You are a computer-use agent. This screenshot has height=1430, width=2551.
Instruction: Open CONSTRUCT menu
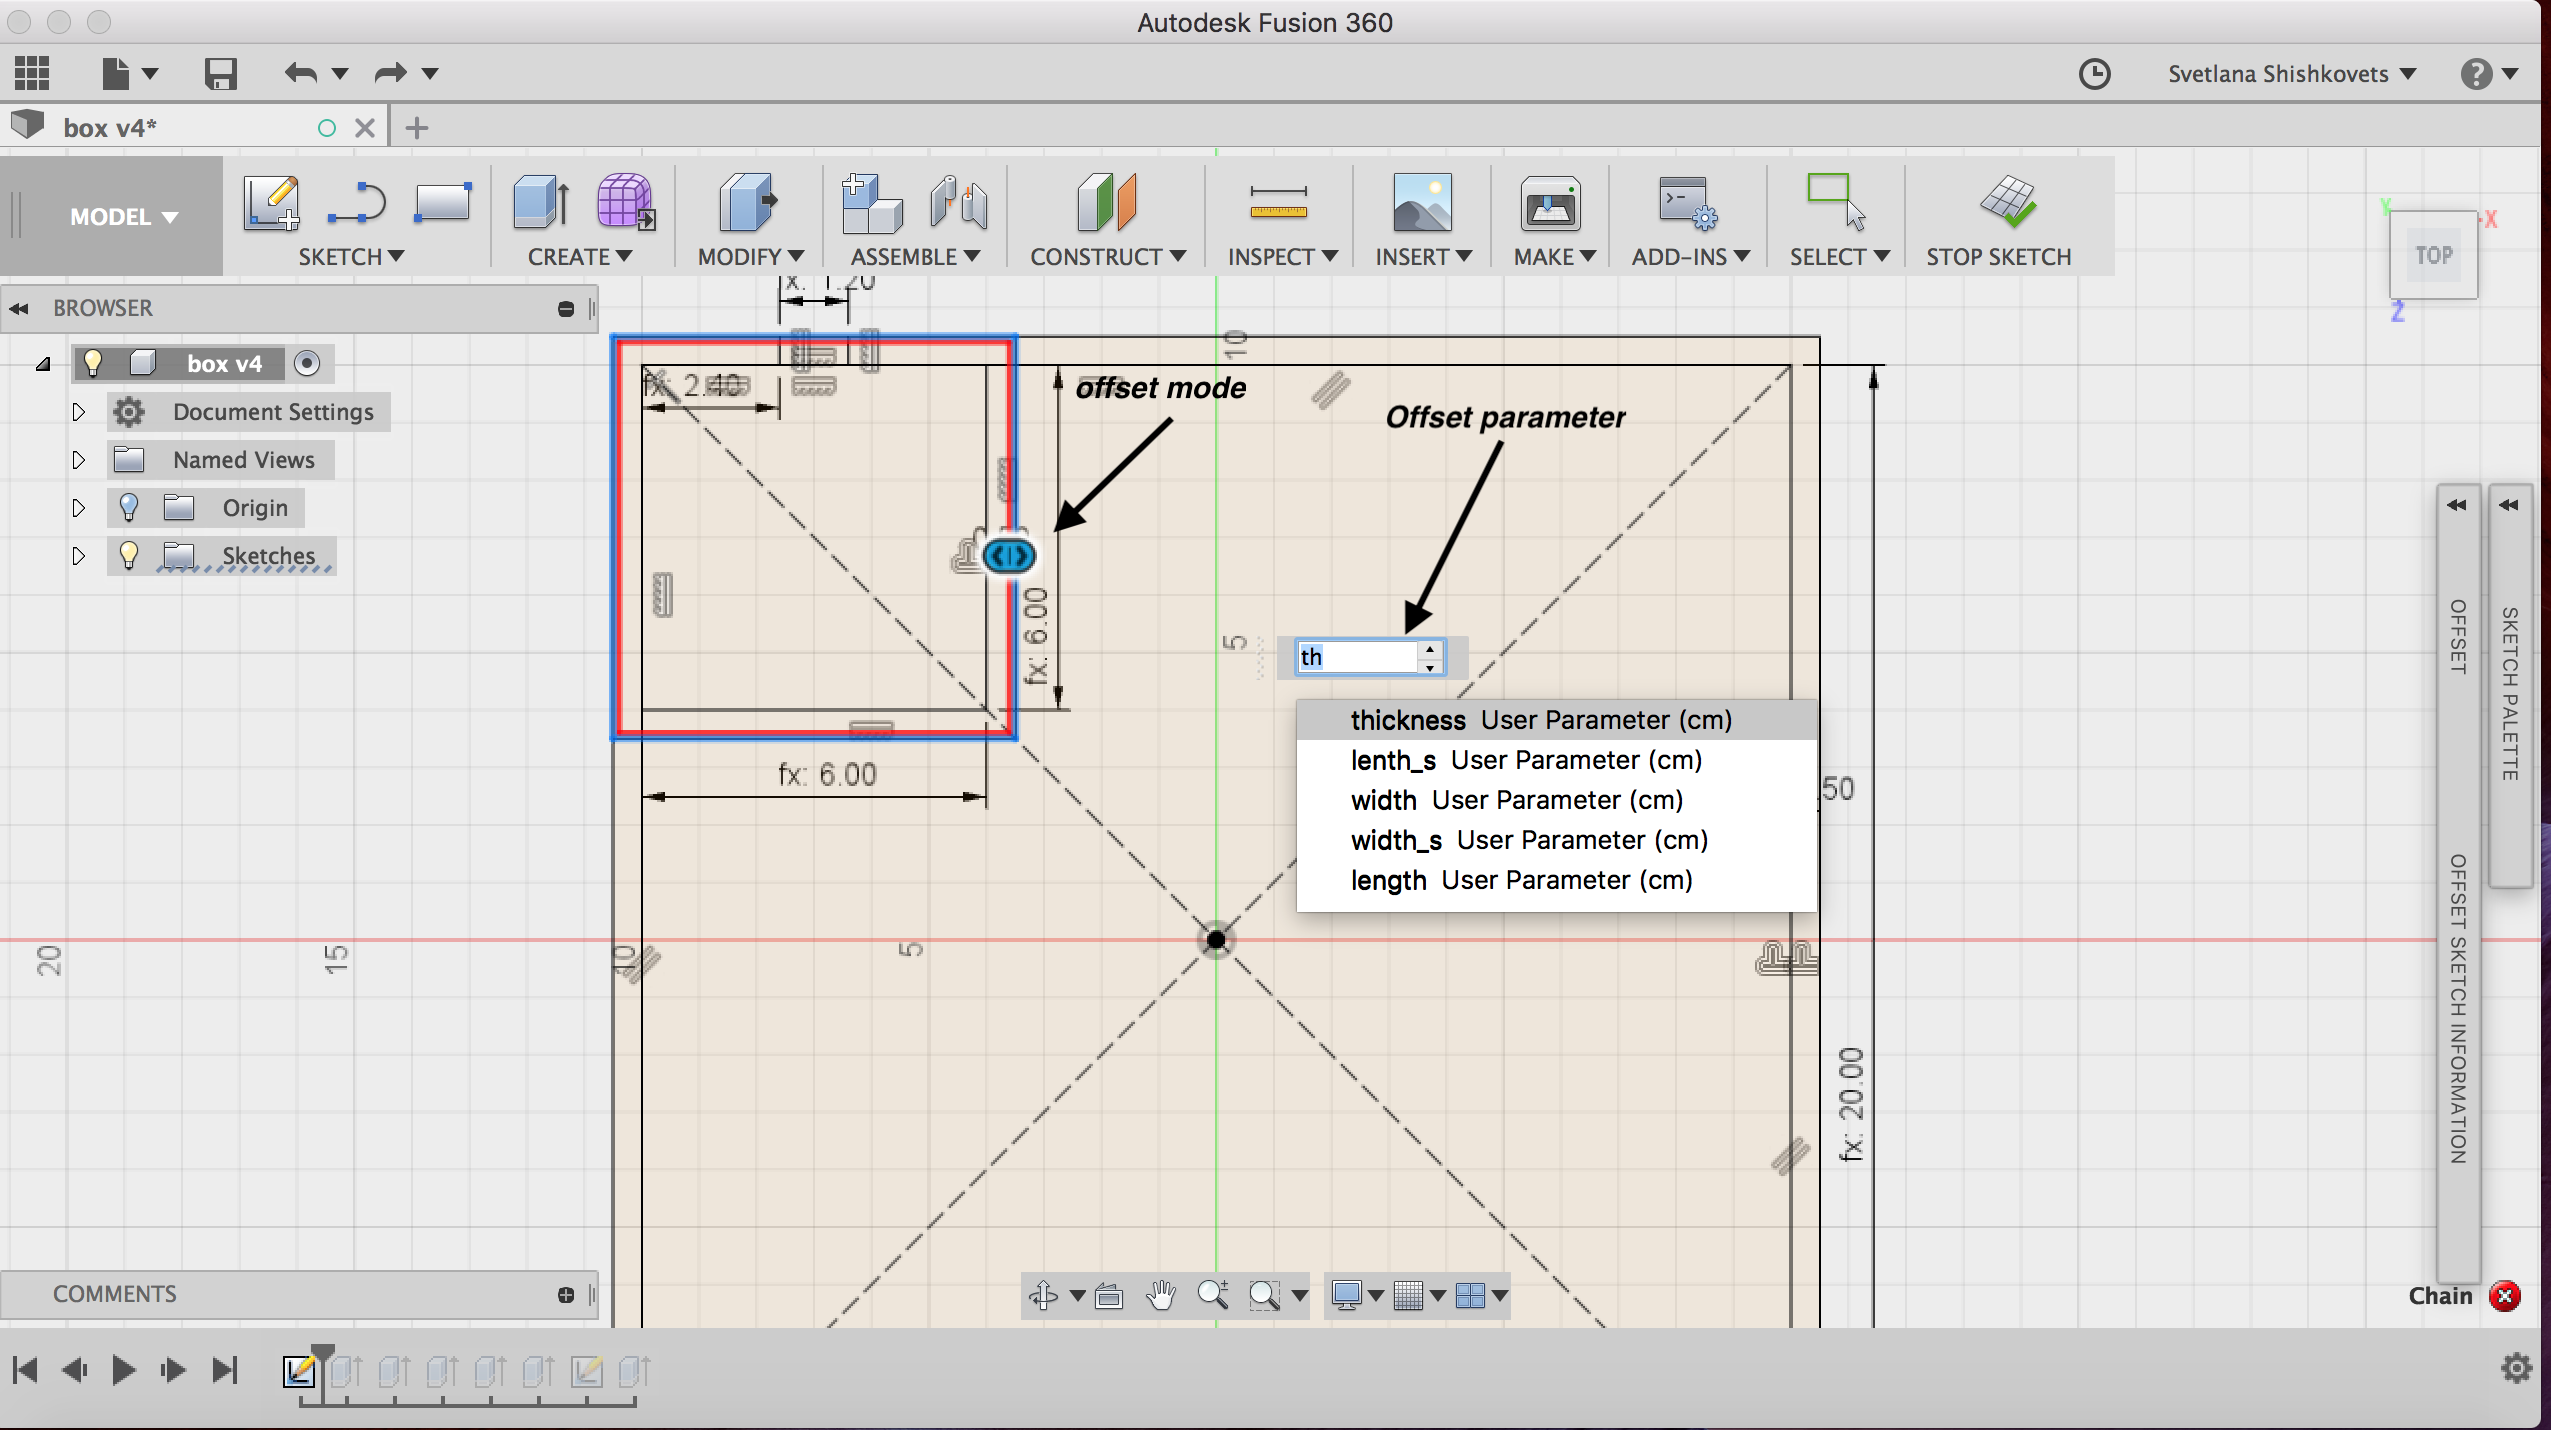click(1108, 256)
